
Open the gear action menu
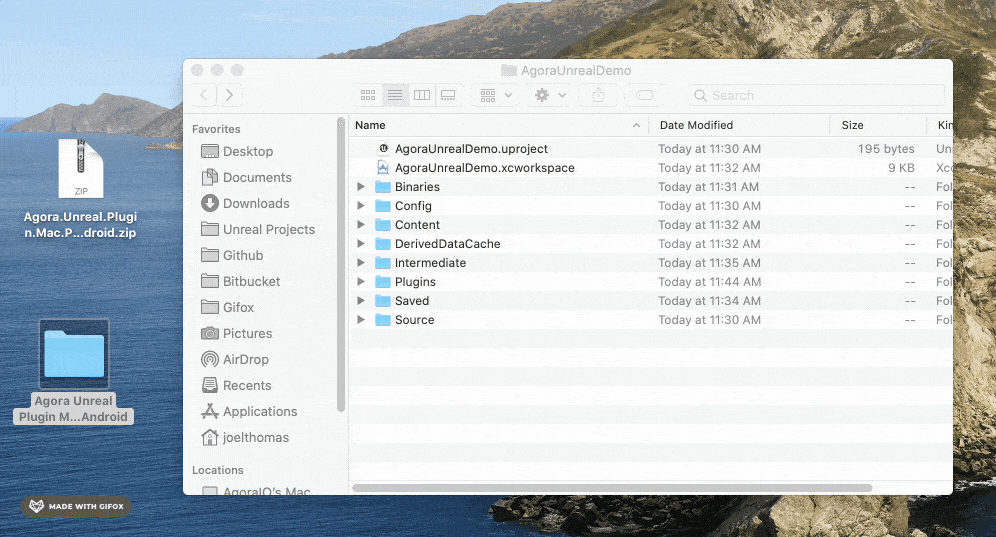tap(549, 95)
